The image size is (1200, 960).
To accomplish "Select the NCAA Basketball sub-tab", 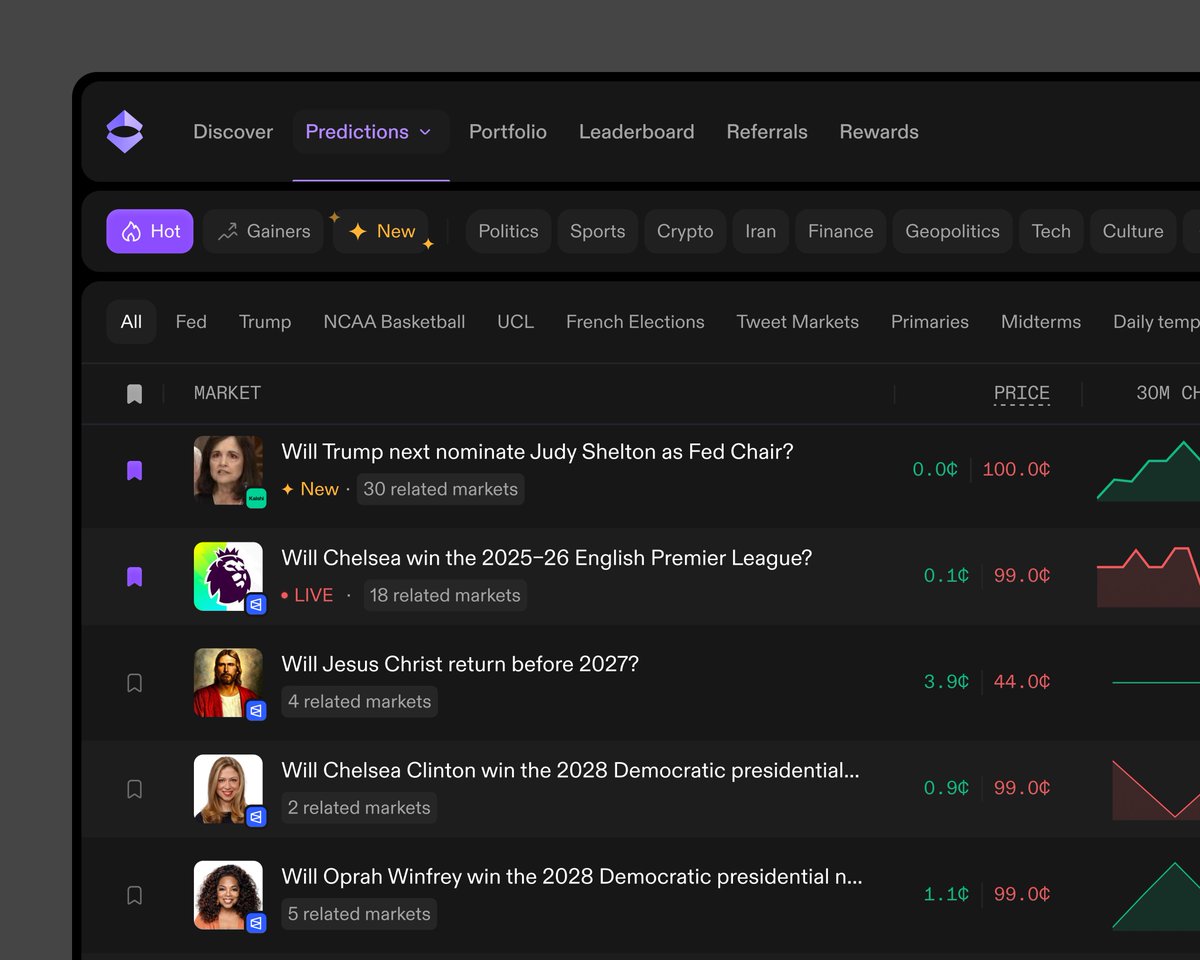I will pyautogui.click(x=394, y=322).
